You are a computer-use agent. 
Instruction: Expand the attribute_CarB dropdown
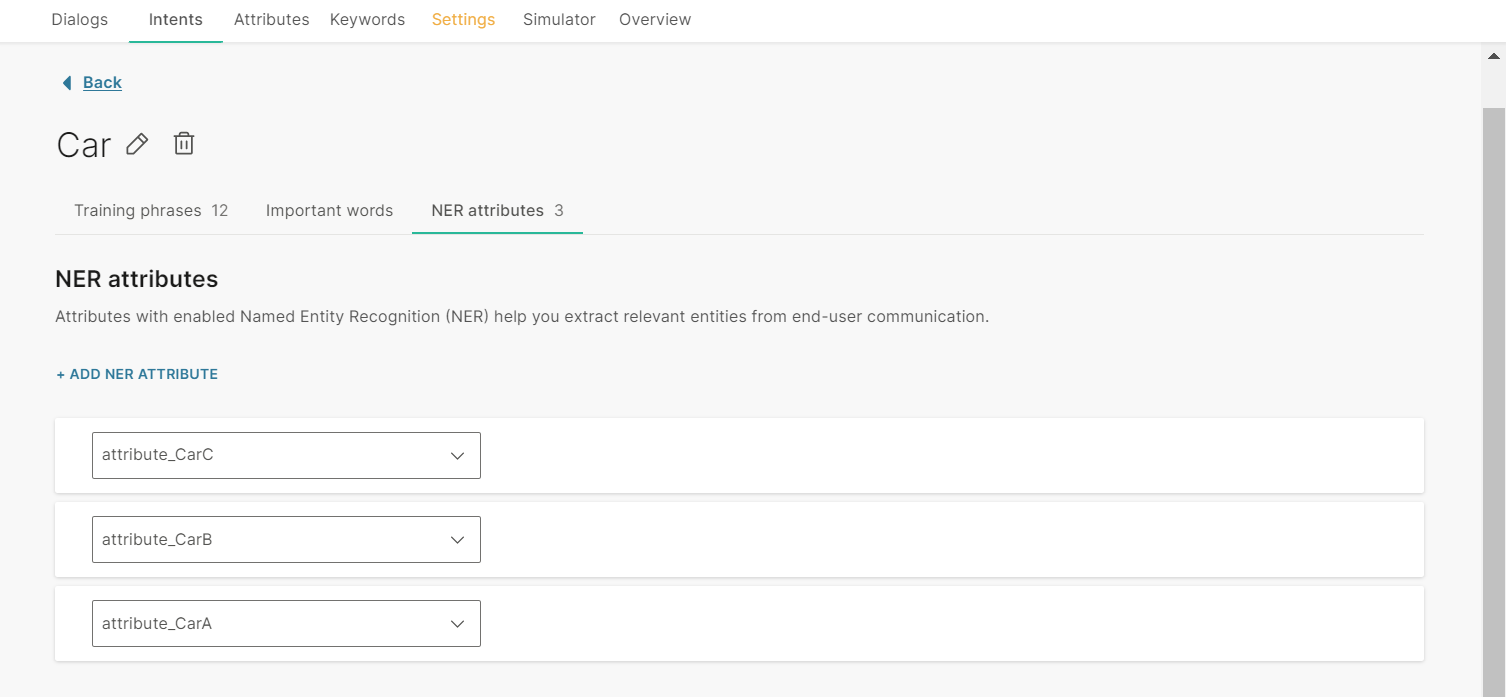coord(286,539)
